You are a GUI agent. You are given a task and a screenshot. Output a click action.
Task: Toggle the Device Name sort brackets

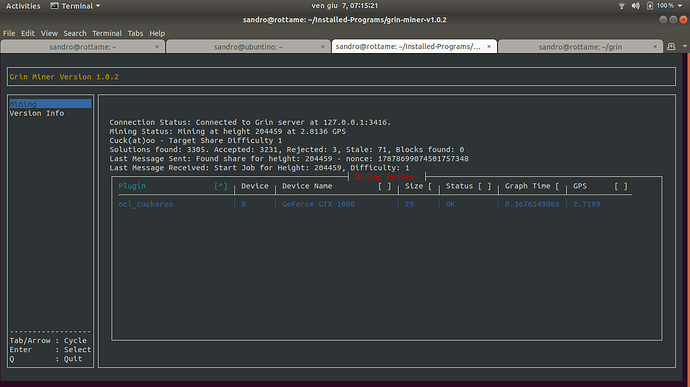tap(384, 186)
